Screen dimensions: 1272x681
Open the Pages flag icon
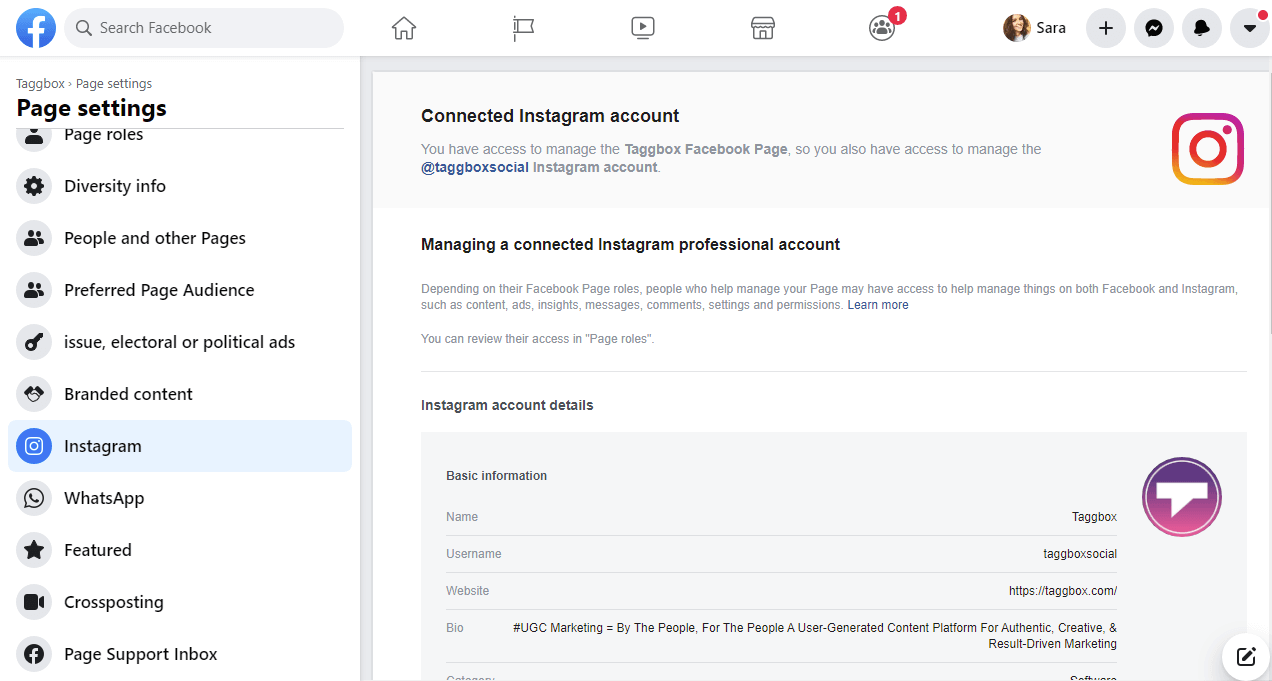pos(523,28)
